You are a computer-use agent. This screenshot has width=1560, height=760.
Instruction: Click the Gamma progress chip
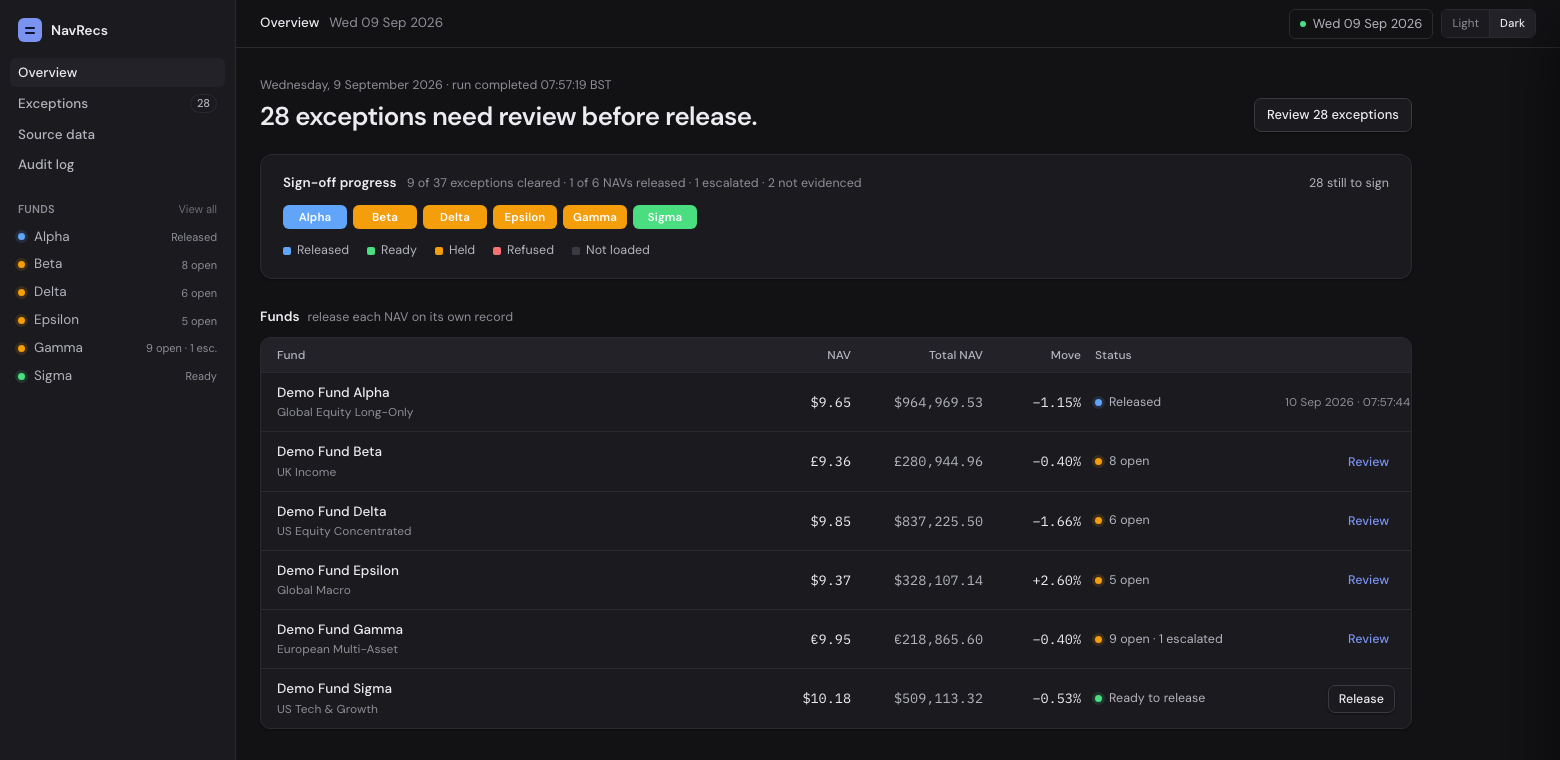click(595, 217)
